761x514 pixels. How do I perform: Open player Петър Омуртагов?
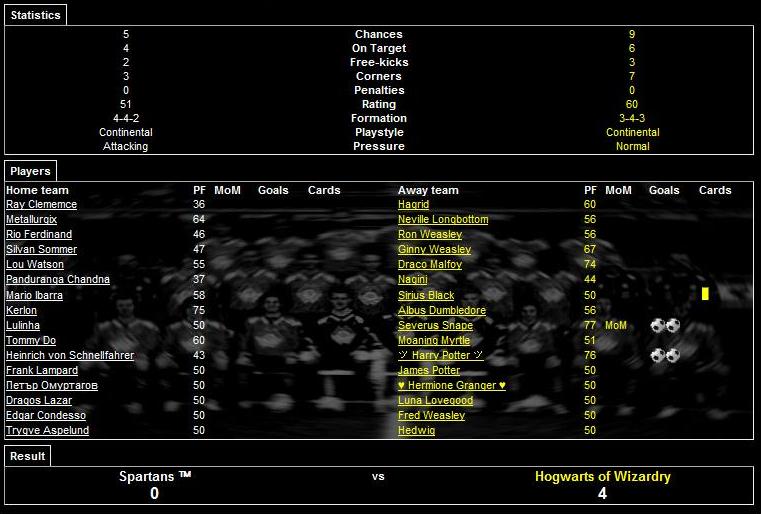52,385
